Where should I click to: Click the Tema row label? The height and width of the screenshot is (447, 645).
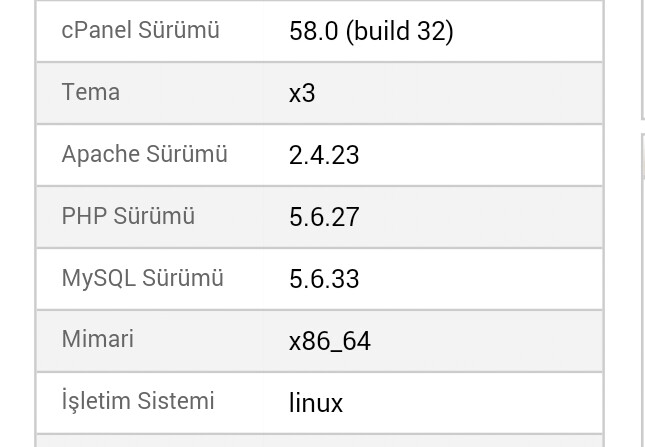[x=90, y=92]
